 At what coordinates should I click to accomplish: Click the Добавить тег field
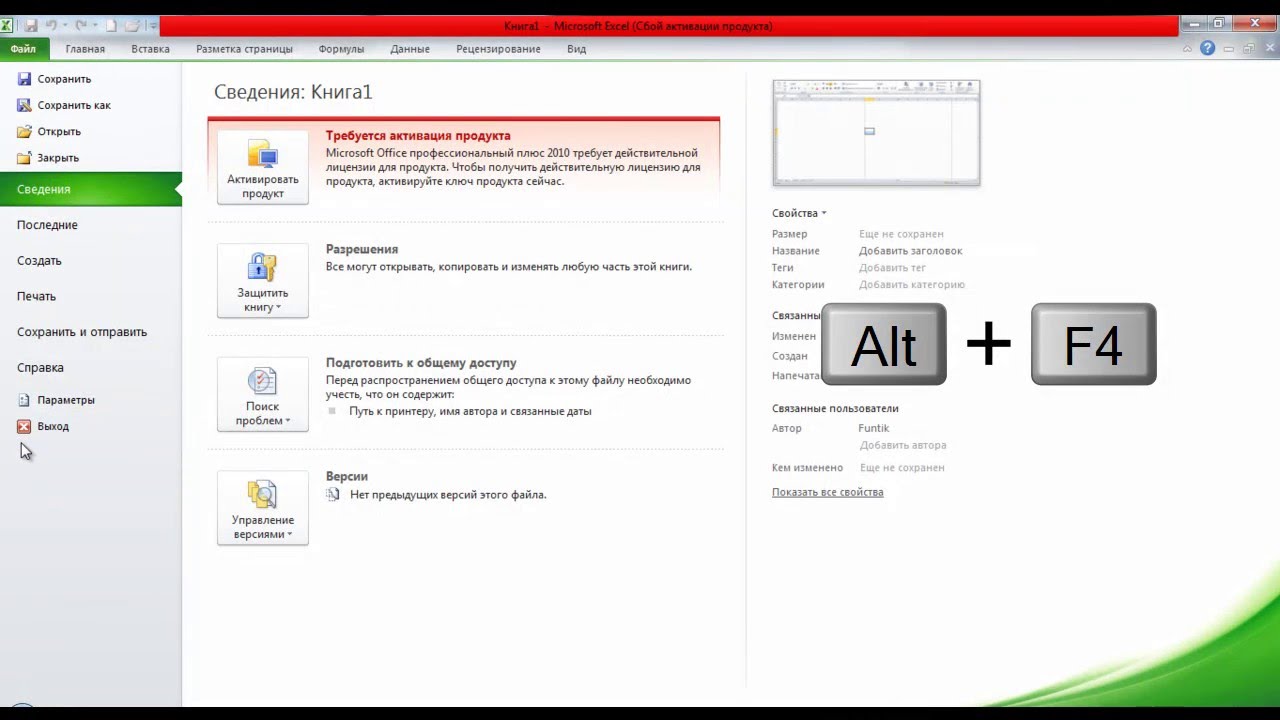(x=892, y=268)
